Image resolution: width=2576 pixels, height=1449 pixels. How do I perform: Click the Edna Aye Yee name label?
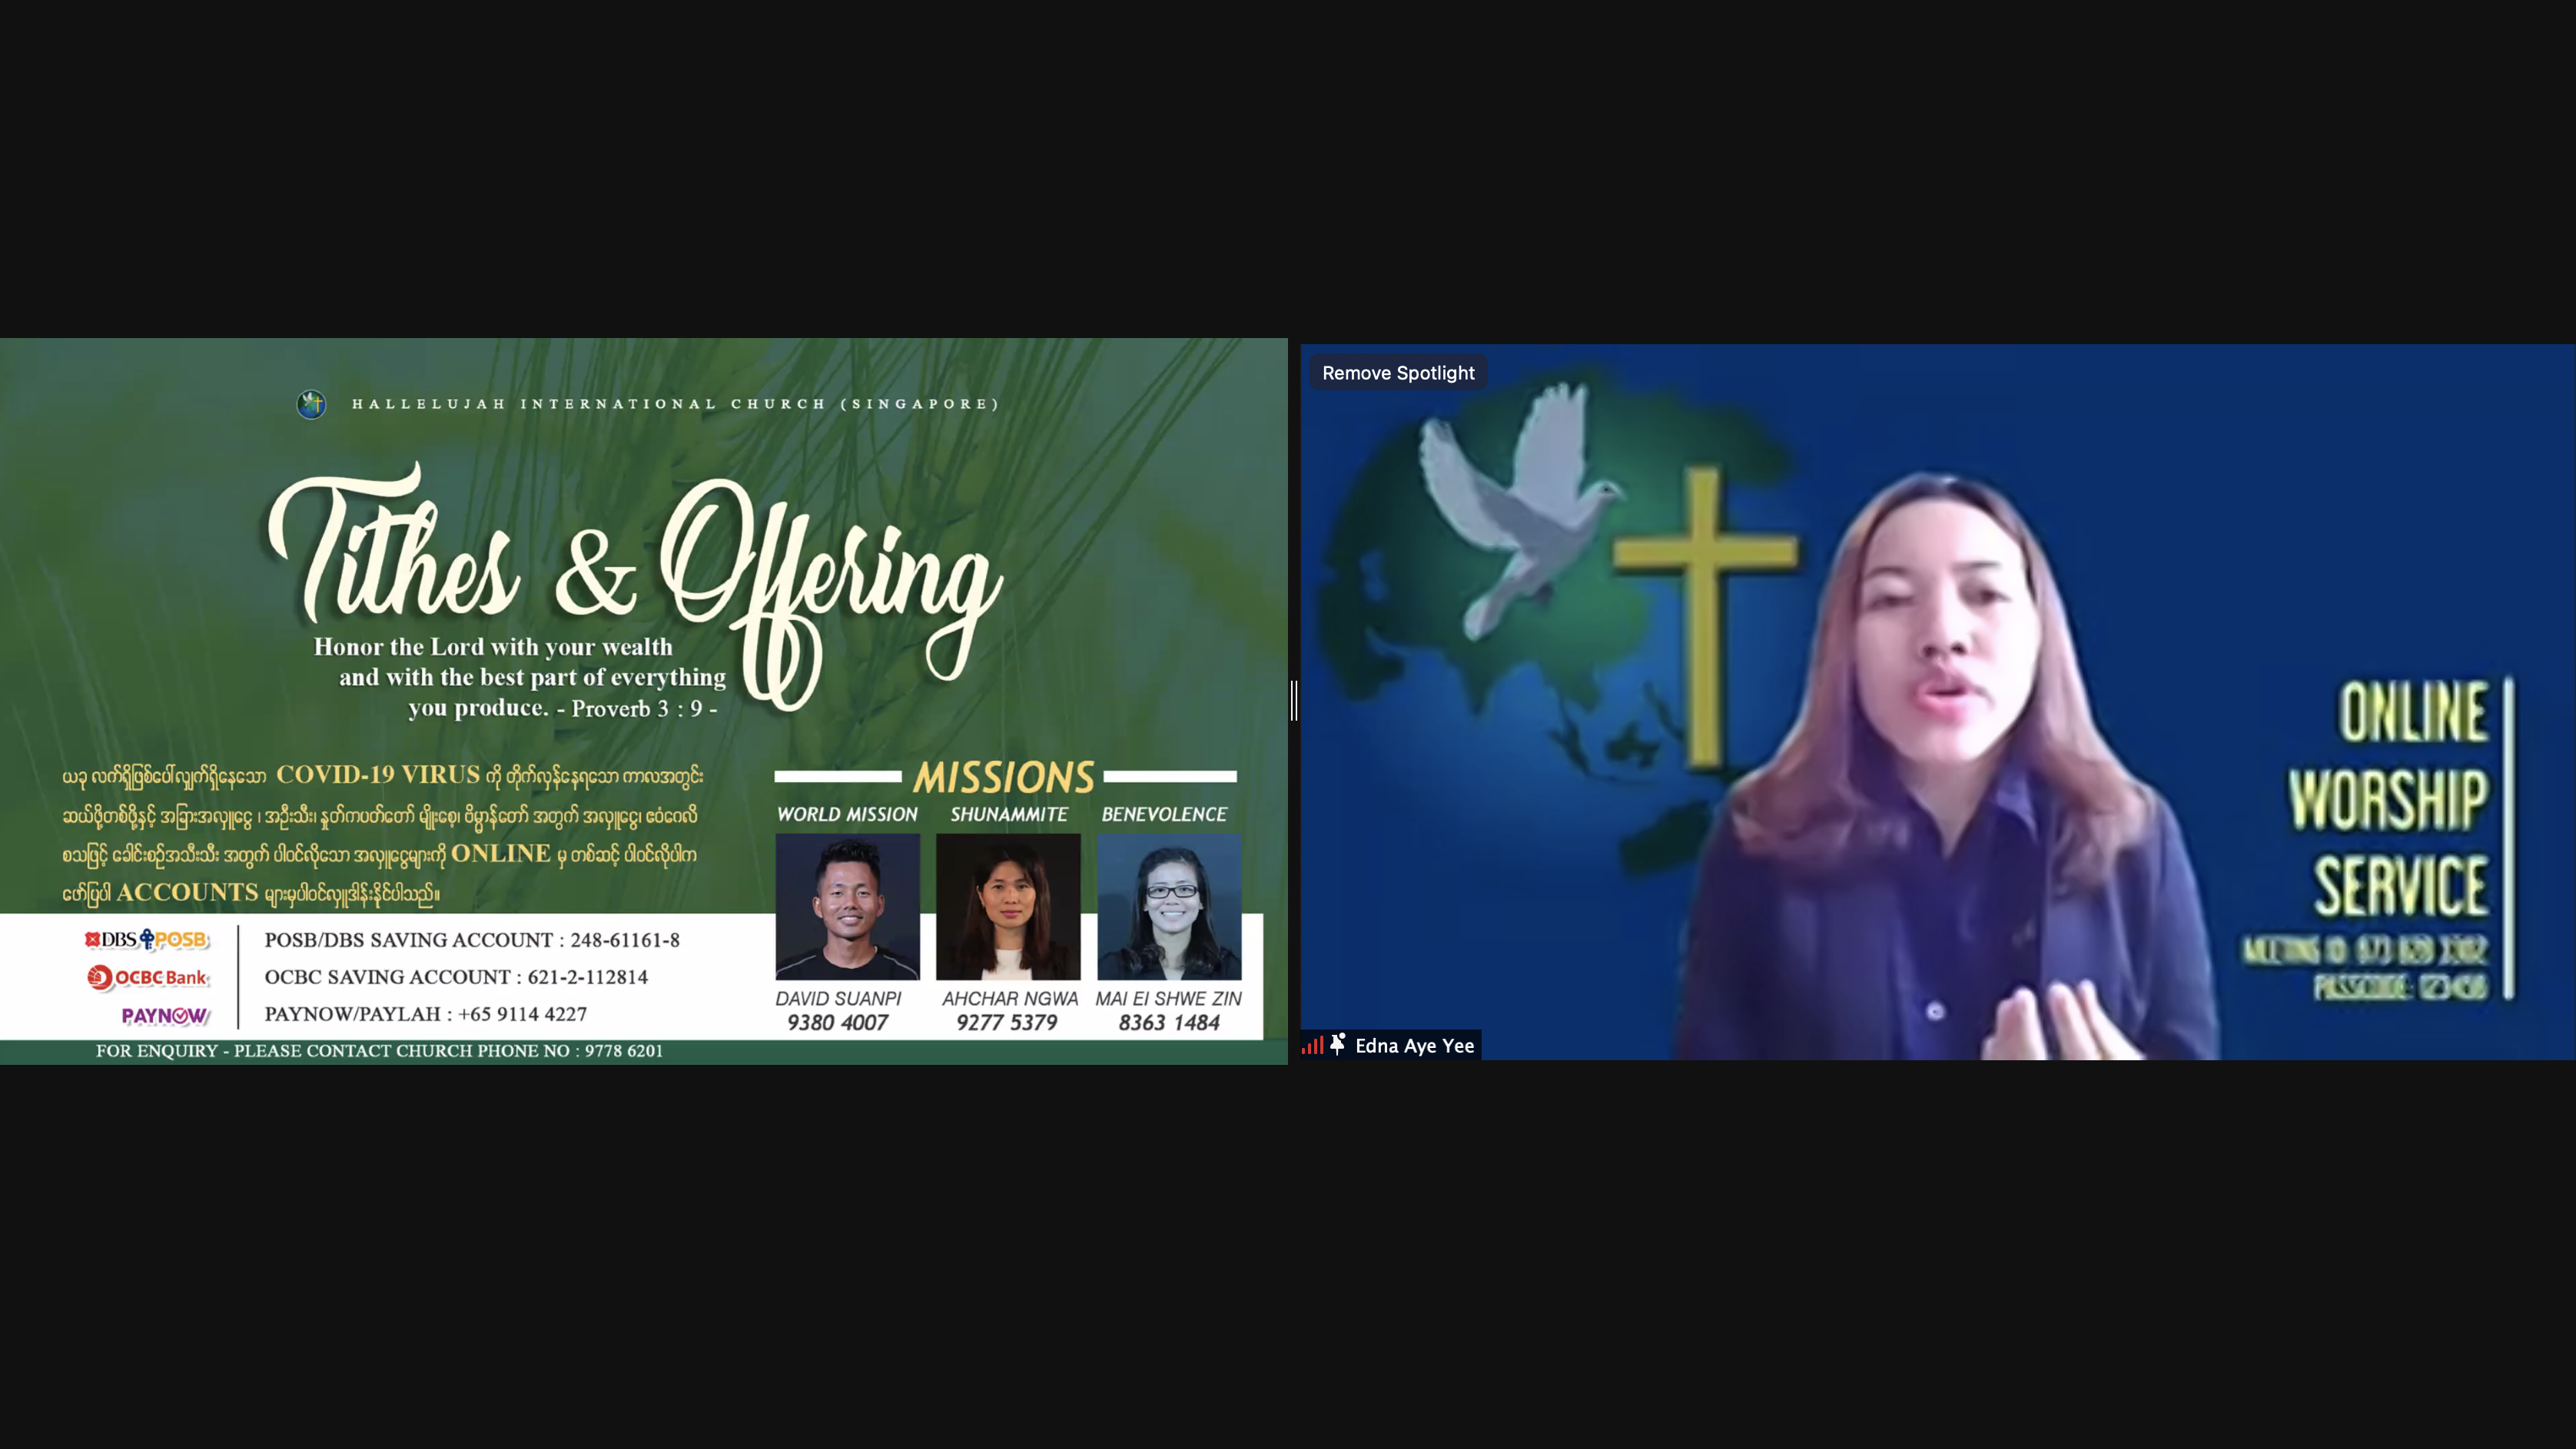[1414, 1045]
